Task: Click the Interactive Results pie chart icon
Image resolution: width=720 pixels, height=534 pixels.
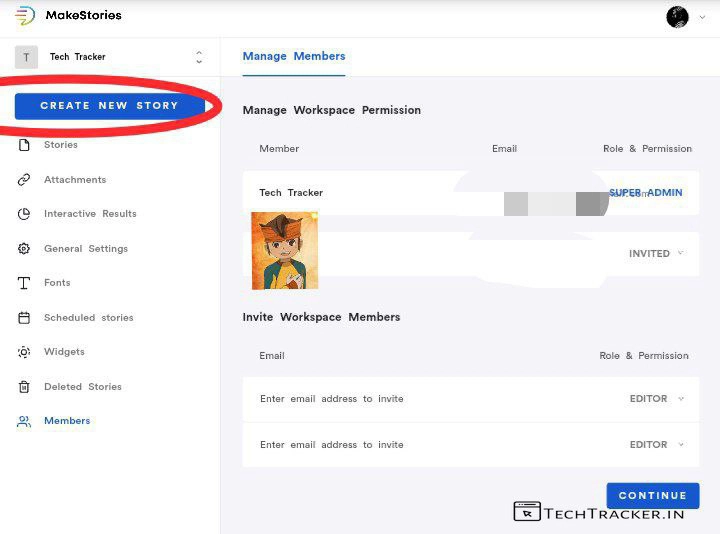Action: (24, 214)
